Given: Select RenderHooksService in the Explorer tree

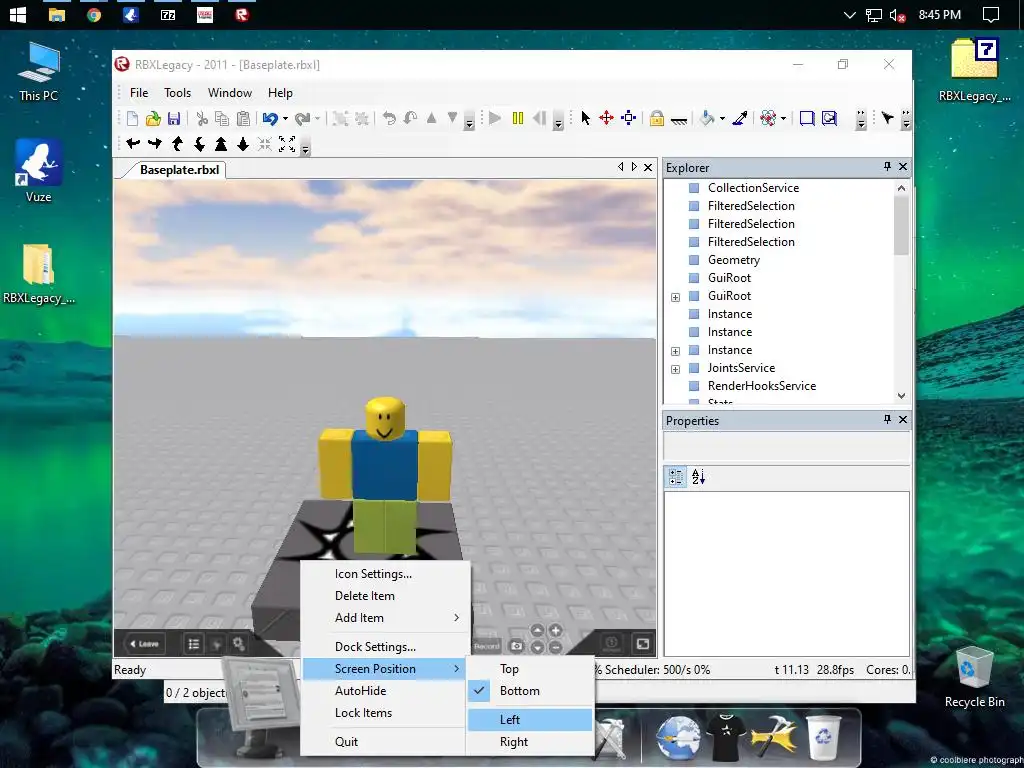Looking at the screenshot, I should click(761, 386).
